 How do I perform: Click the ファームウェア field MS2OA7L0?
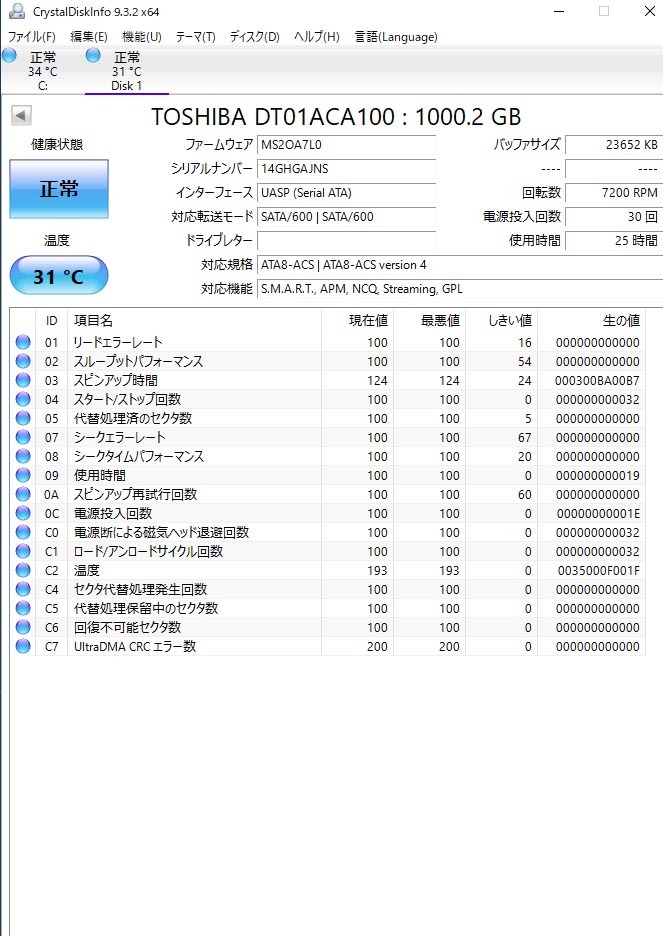point(346,144)
